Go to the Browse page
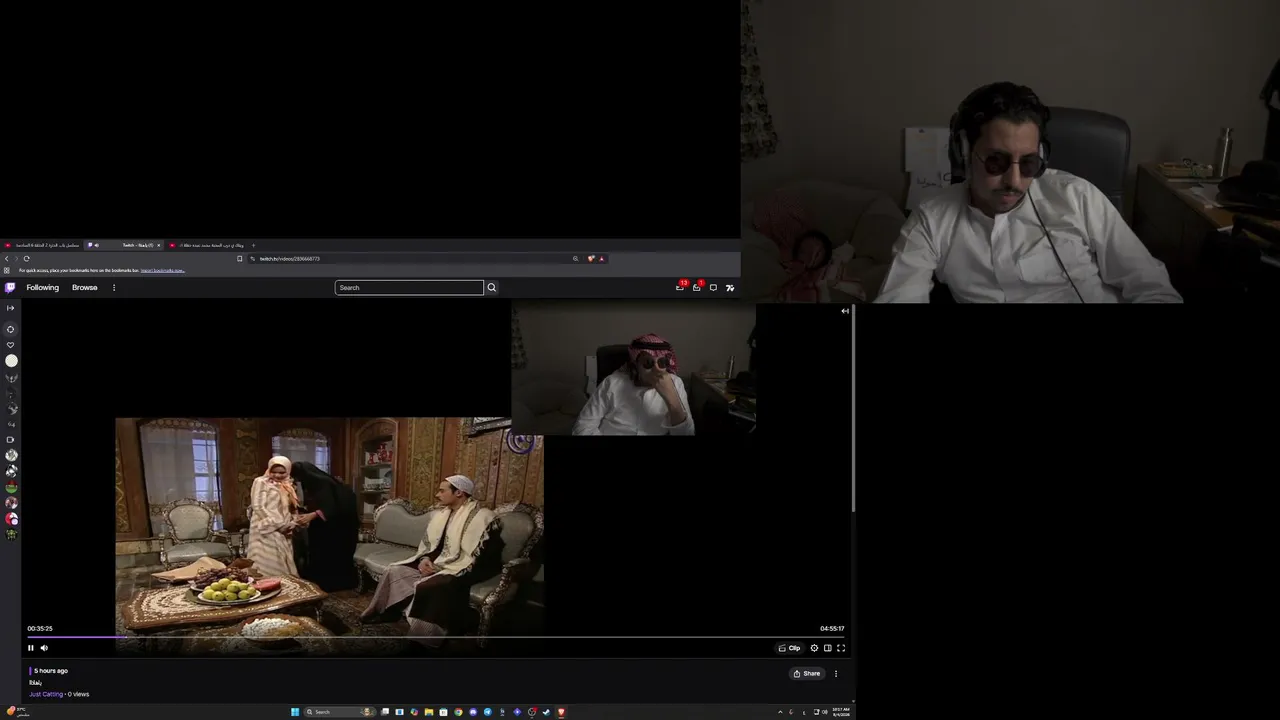Image resolution: width=1280 pixels, height=720 pixels. tap(85, 288)
